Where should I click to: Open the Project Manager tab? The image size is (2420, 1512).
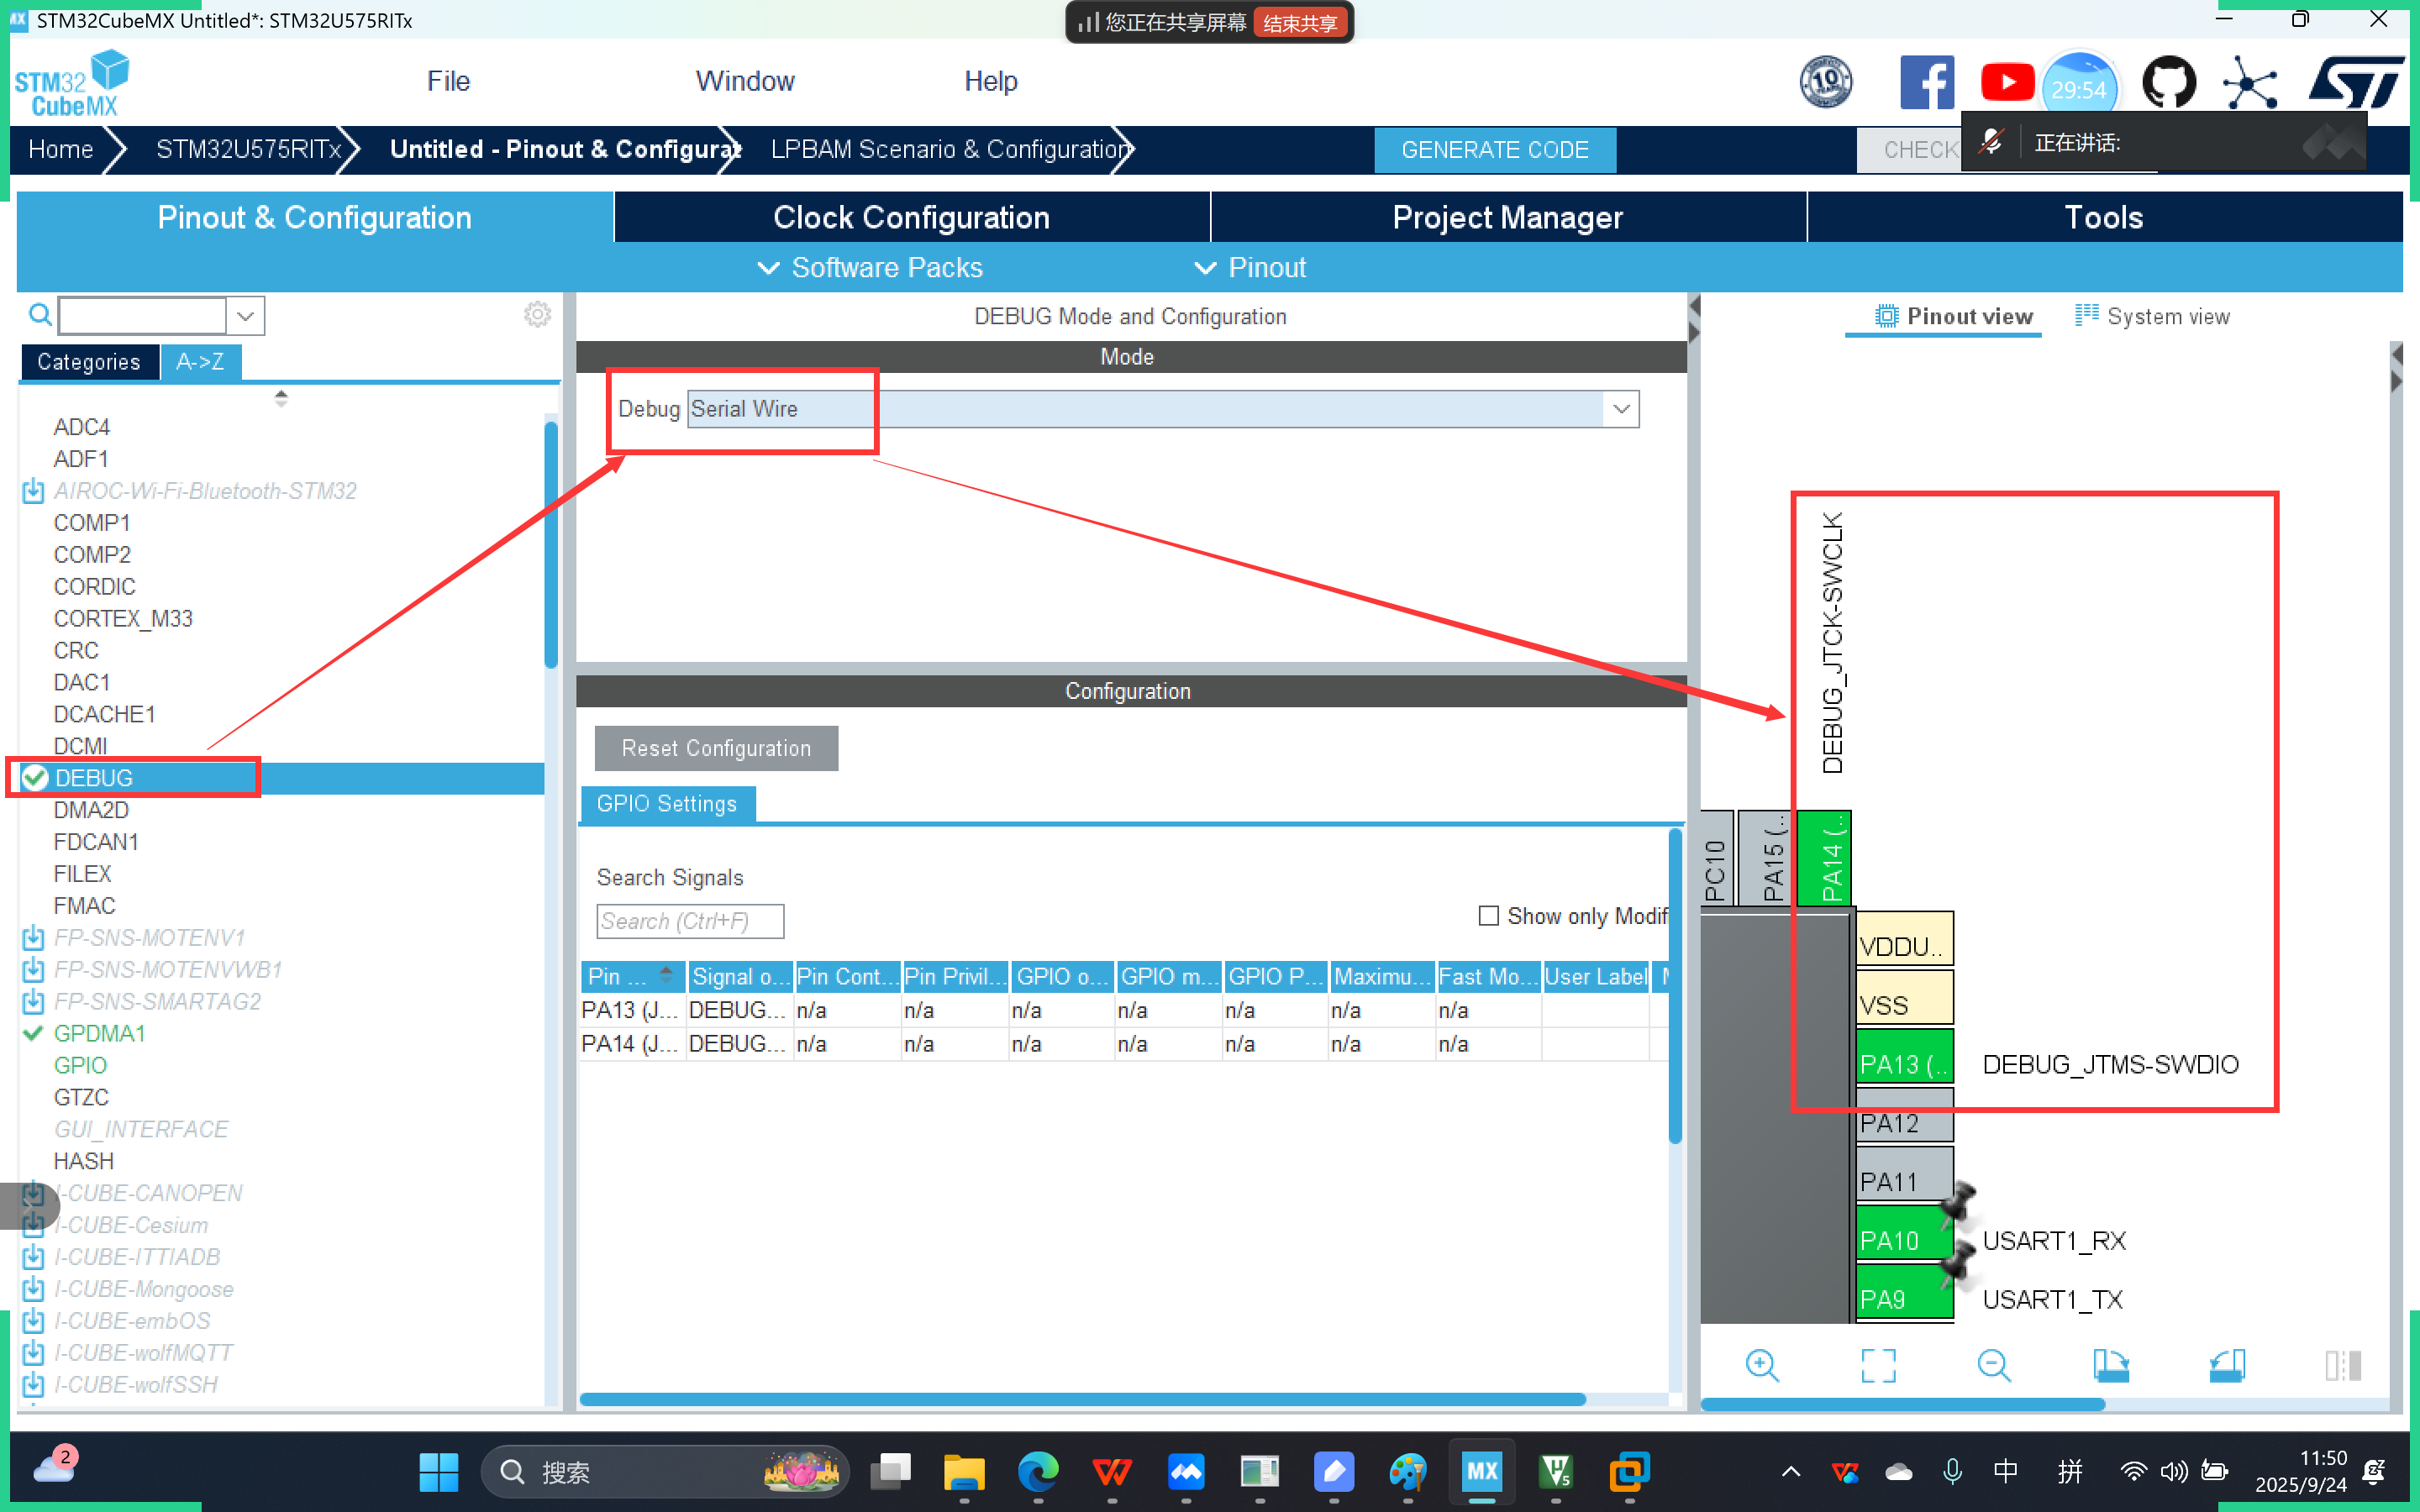(1507, 218)
